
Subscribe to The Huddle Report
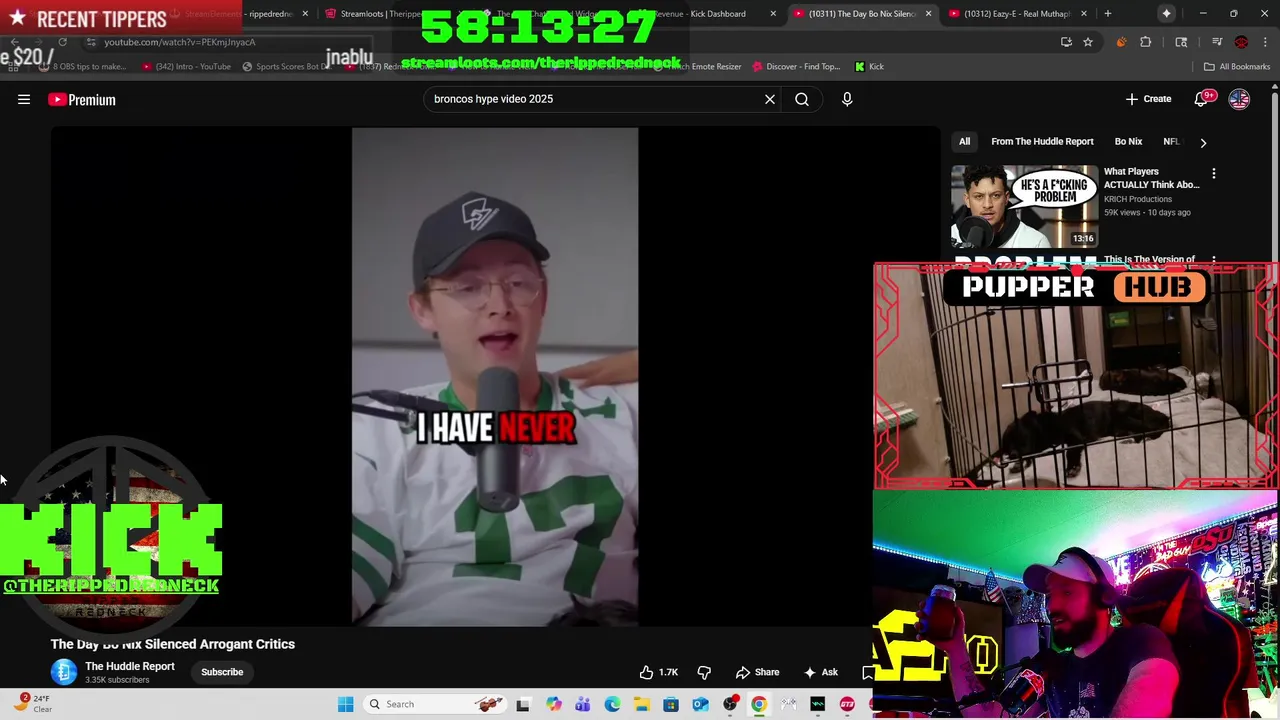[x=222, y=672]
